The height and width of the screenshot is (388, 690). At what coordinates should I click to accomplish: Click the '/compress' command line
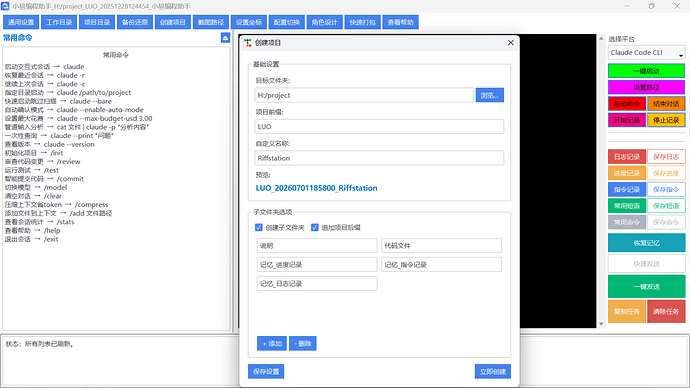tap(56, 205)
